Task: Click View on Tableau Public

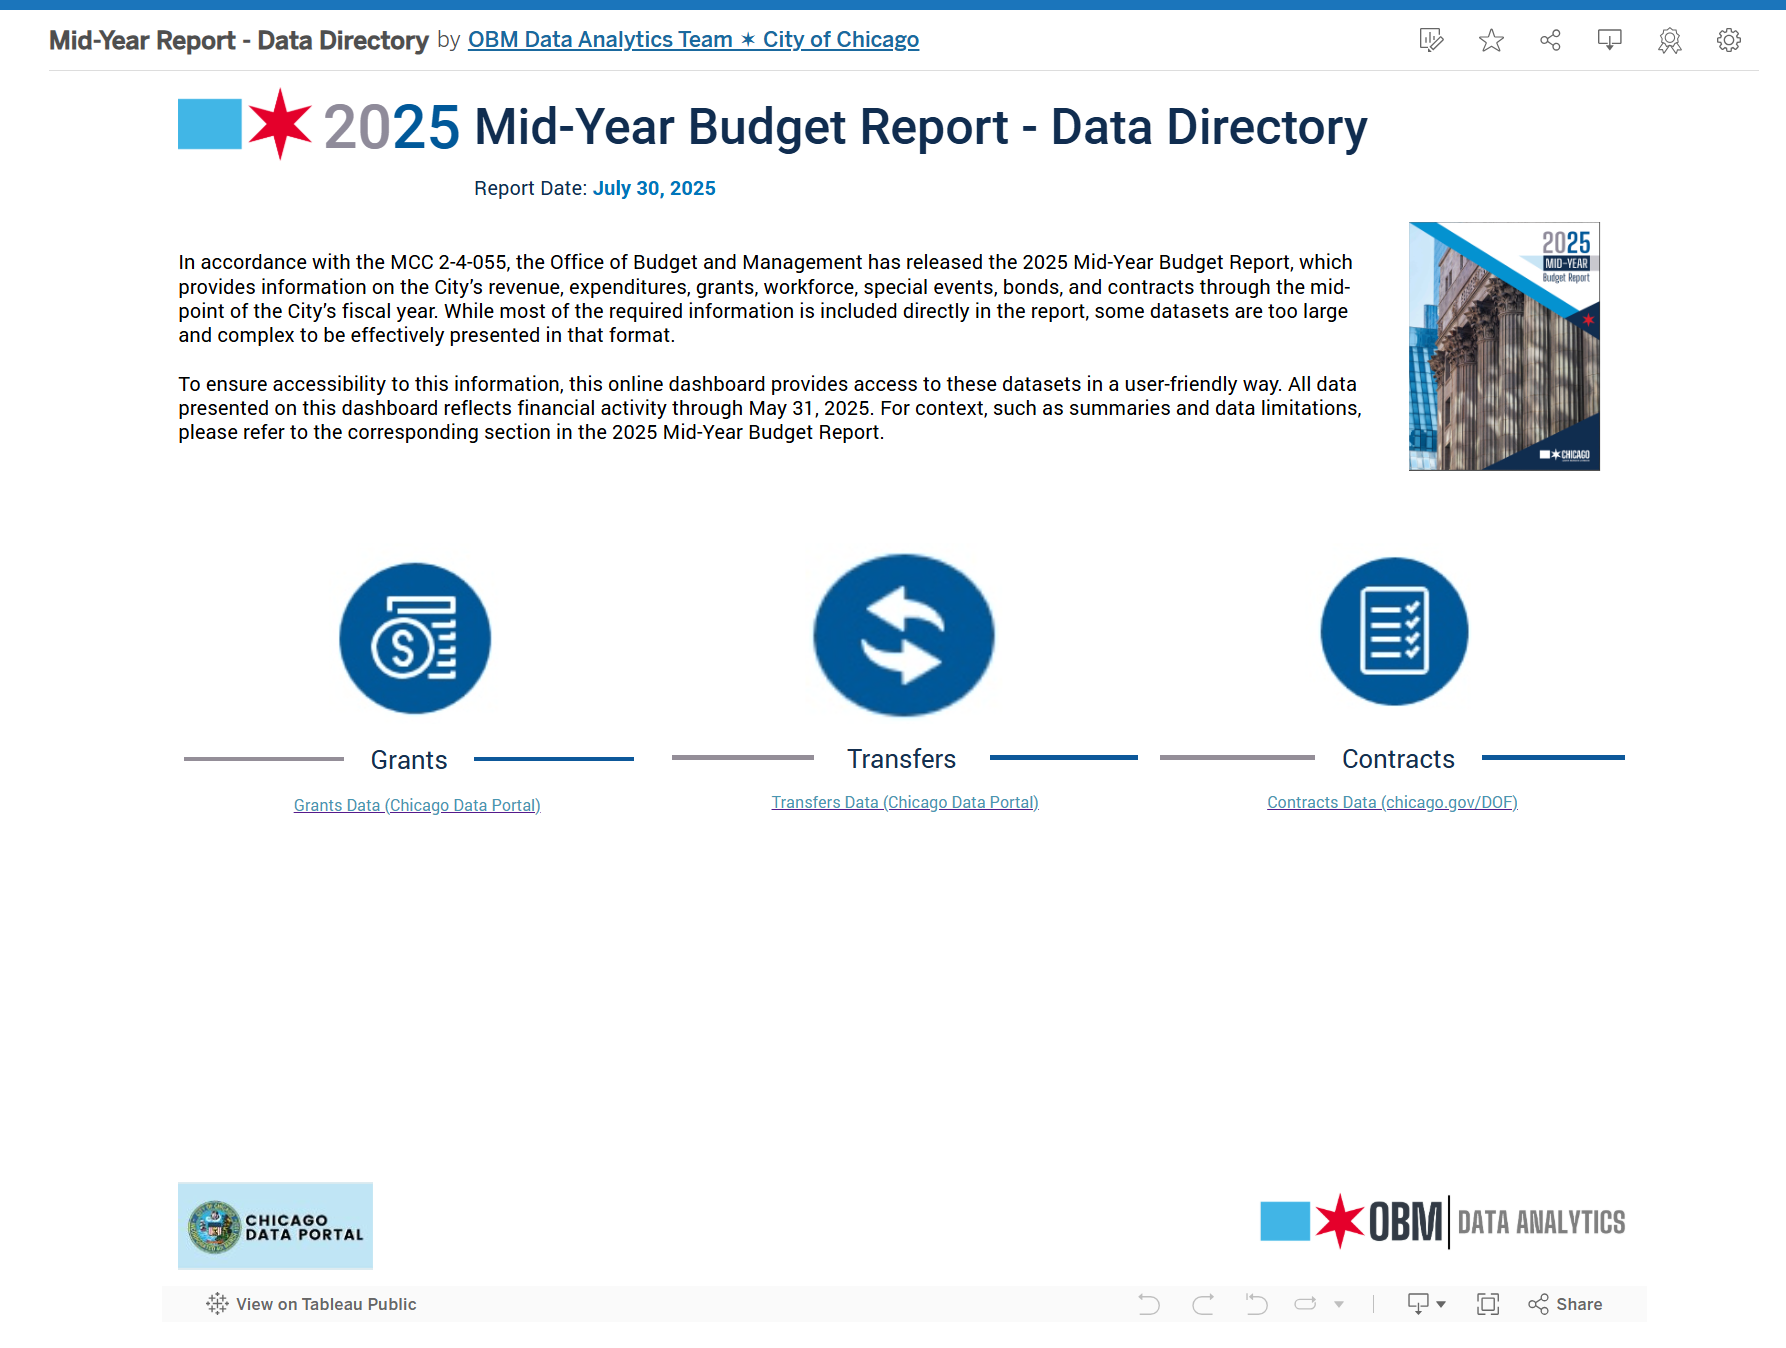Action: [311, 1304]
